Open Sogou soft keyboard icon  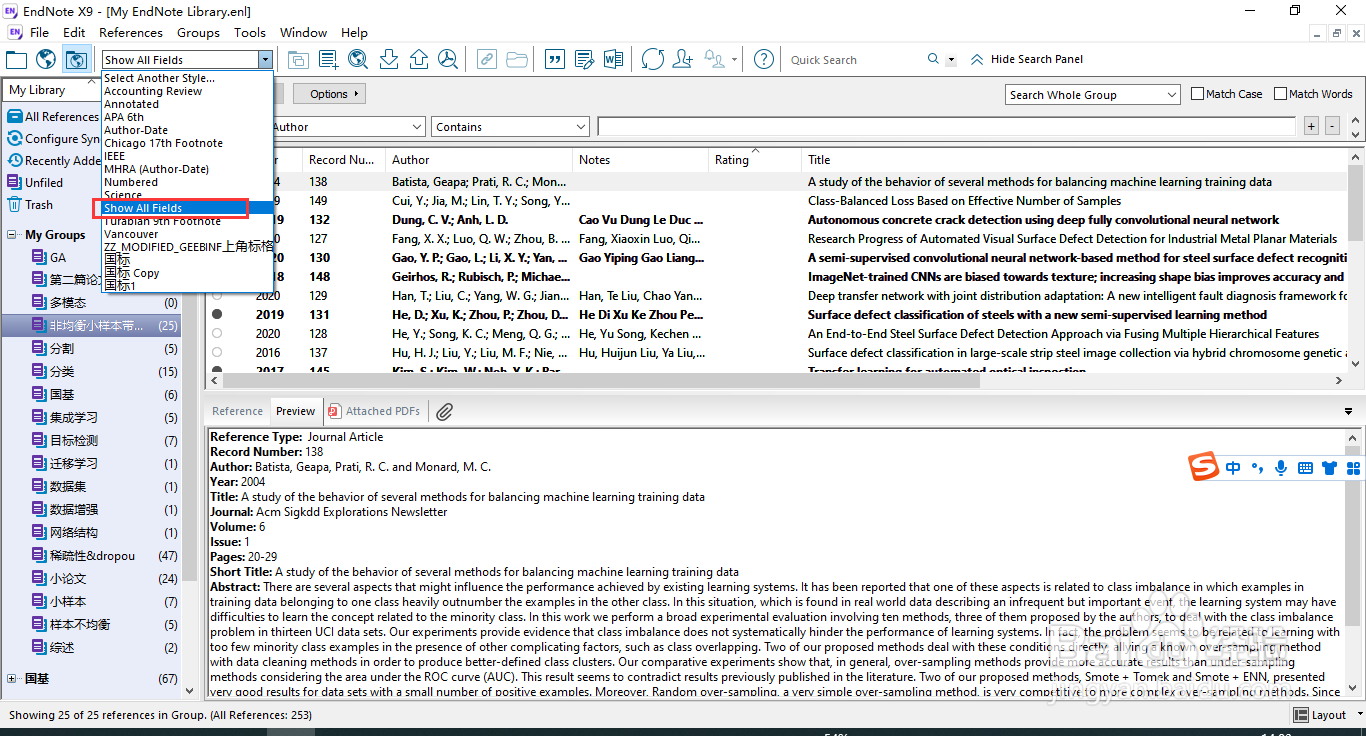[x=1305, y=467]
